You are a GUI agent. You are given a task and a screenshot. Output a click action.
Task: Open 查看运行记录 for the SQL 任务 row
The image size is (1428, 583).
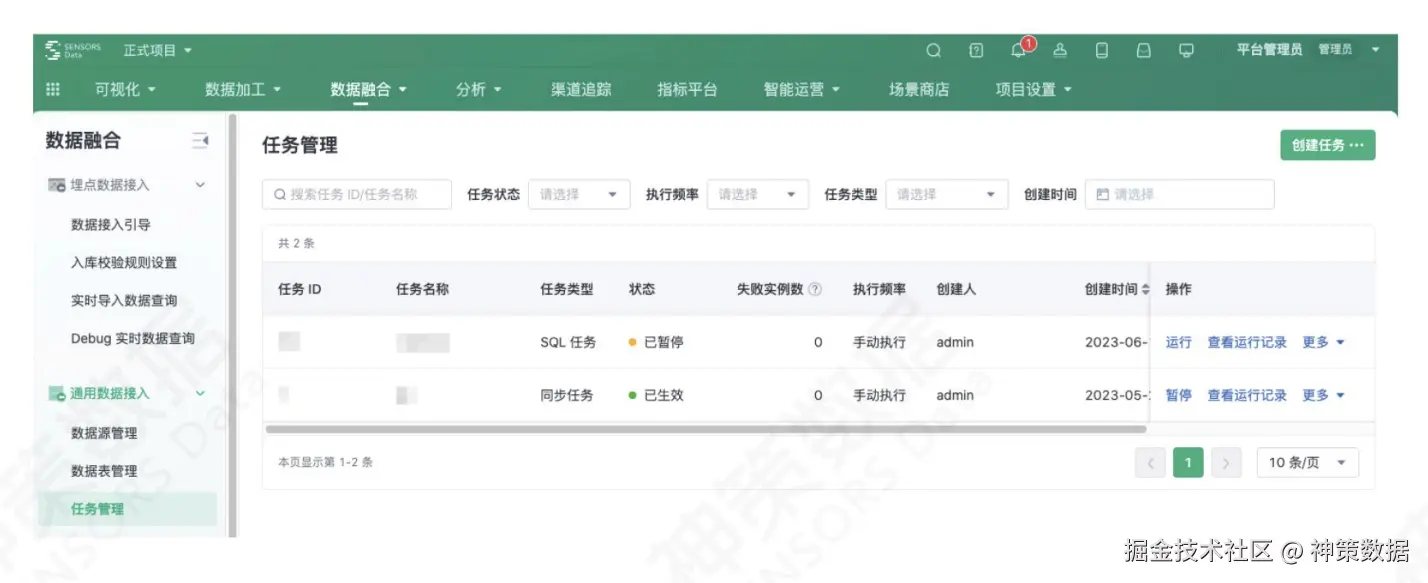point(1247,342)
